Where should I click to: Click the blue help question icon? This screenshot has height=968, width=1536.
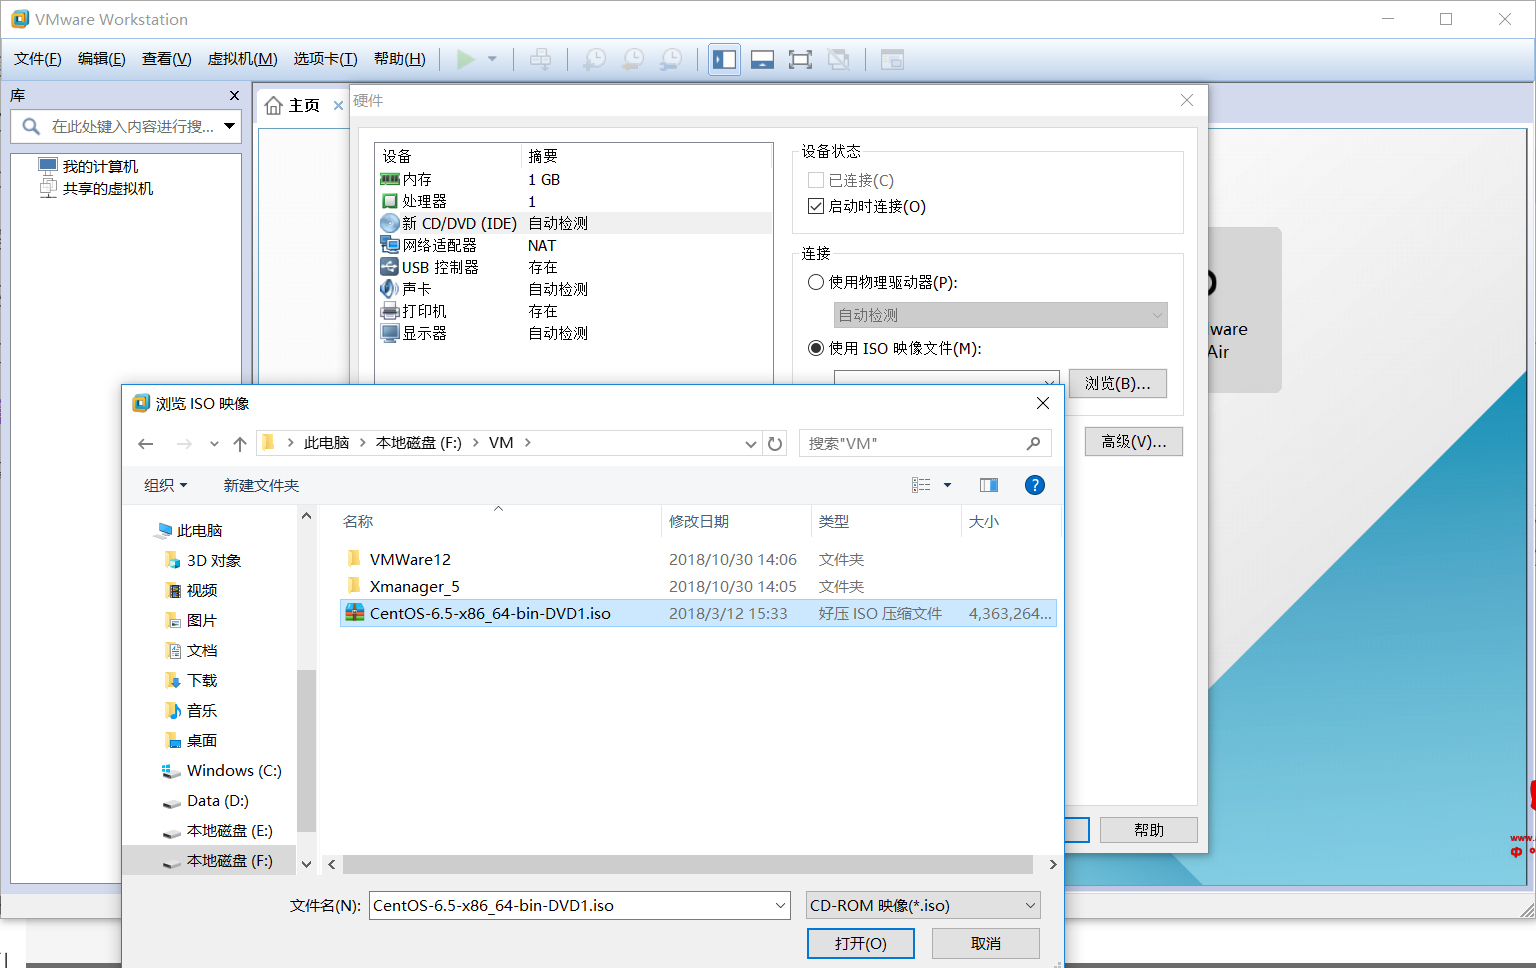[1035, 485]
